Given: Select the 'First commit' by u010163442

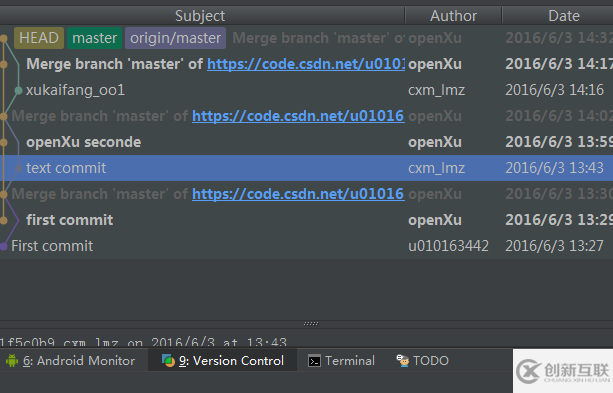Looking at the screenshot, I should (x=306, y=246).
